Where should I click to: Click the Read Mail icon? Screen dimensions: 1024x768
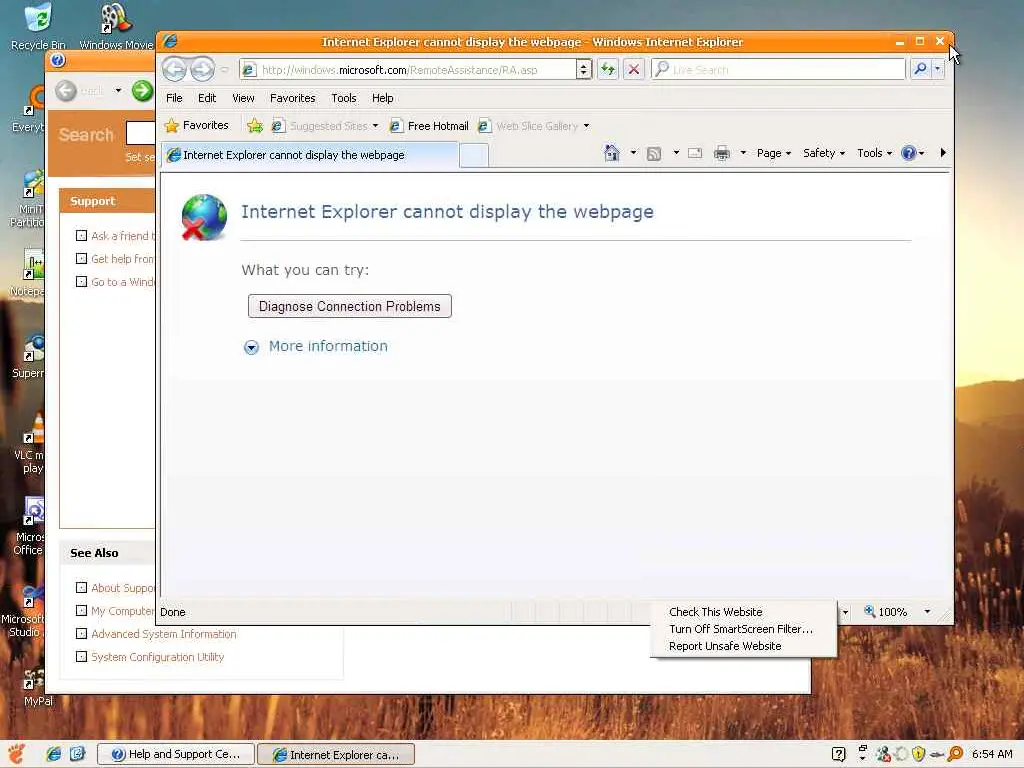pos(695,153)
